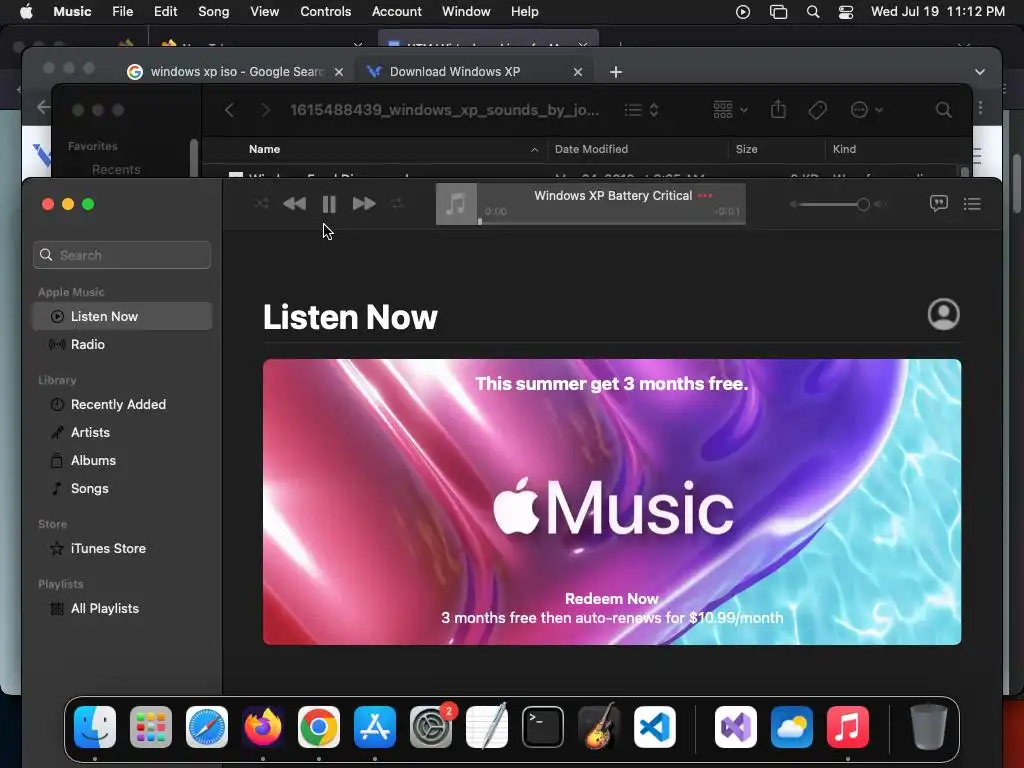Click Redeem Now on Apple Music banner
Viewport: 1024px width, 768px height.
coord(611,598)
